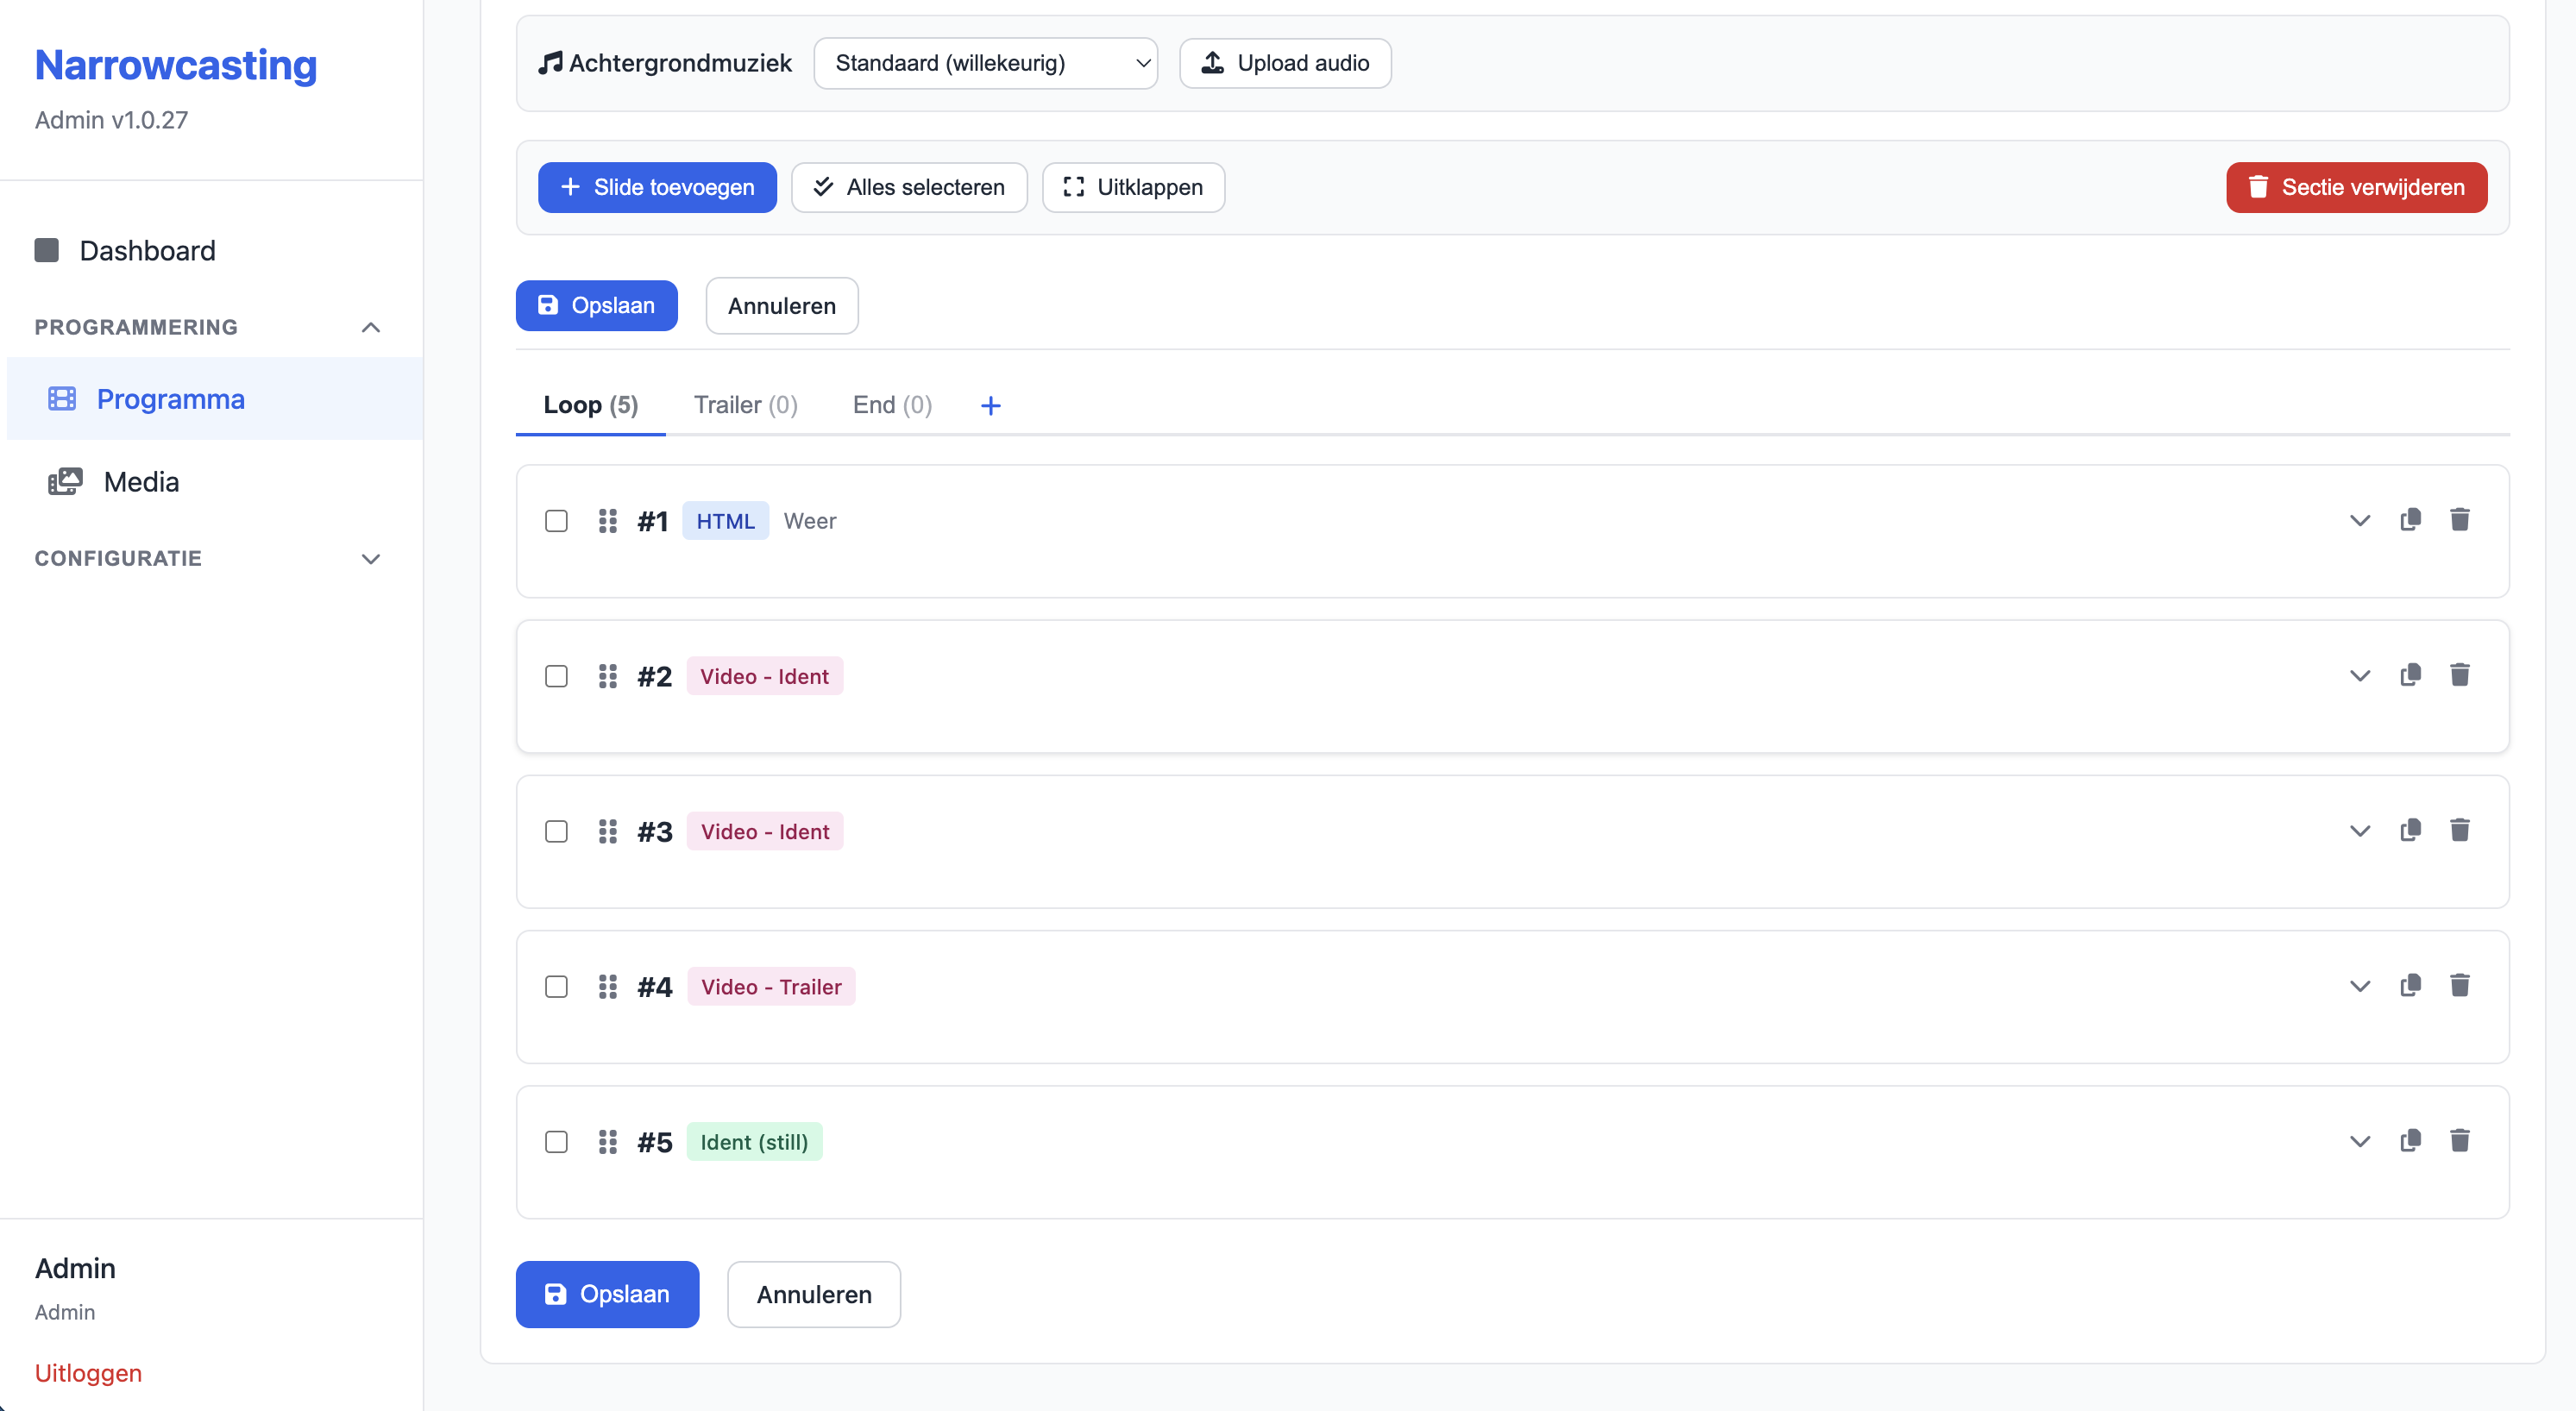
Task: Duplicate slide #2 using copy icon
Action: tap(2410, 675)
